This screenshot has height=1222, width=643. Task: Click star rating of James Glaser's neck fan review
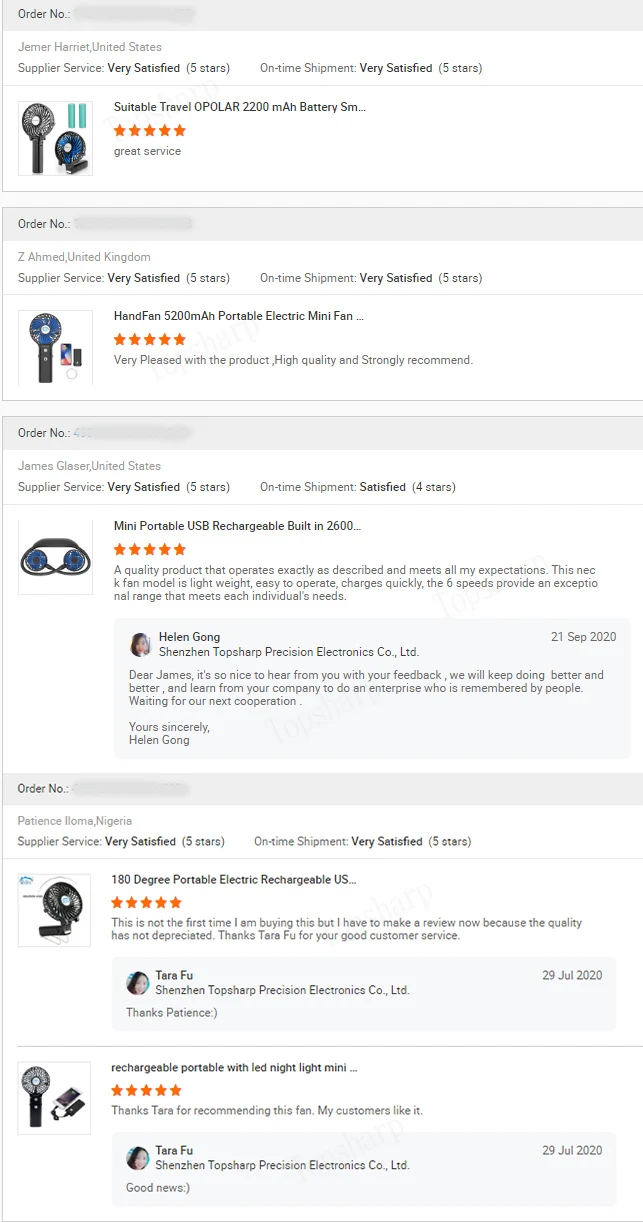150,549
